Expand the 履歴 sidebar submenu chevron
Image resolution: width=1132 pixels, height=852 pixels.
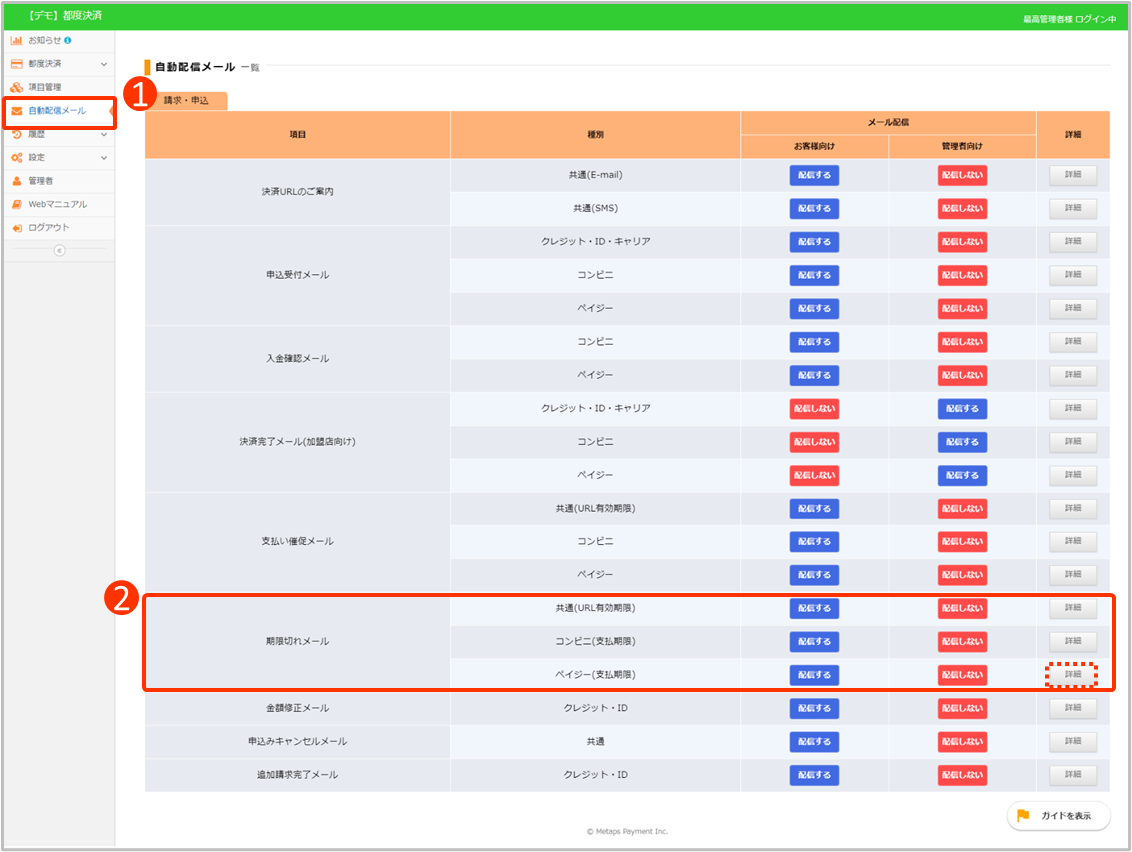point(104,134)
